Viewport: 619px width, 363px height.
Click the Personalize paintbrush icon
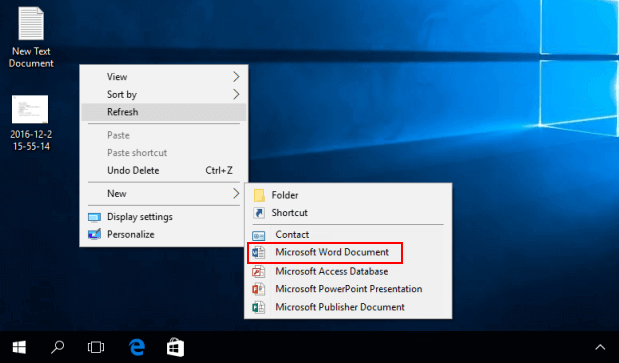tap(94, 234)
